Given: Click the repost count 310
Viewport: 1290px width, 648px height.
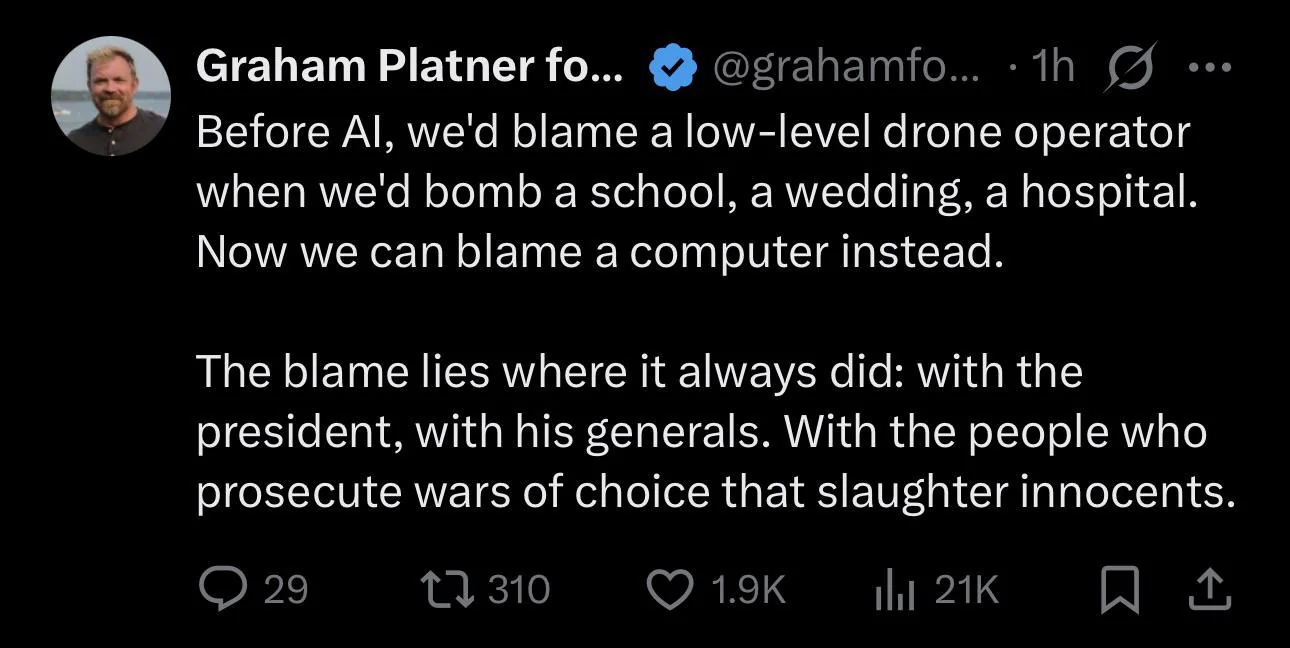Looking at the screenshot, I should 519,590.
